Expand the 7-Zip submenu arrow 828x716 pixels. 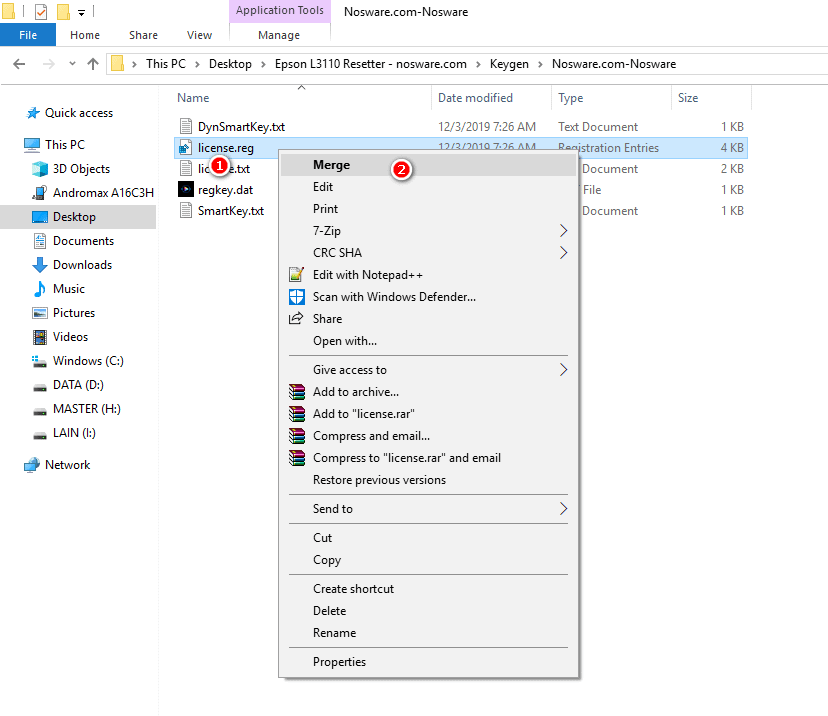tap(563, 231)
